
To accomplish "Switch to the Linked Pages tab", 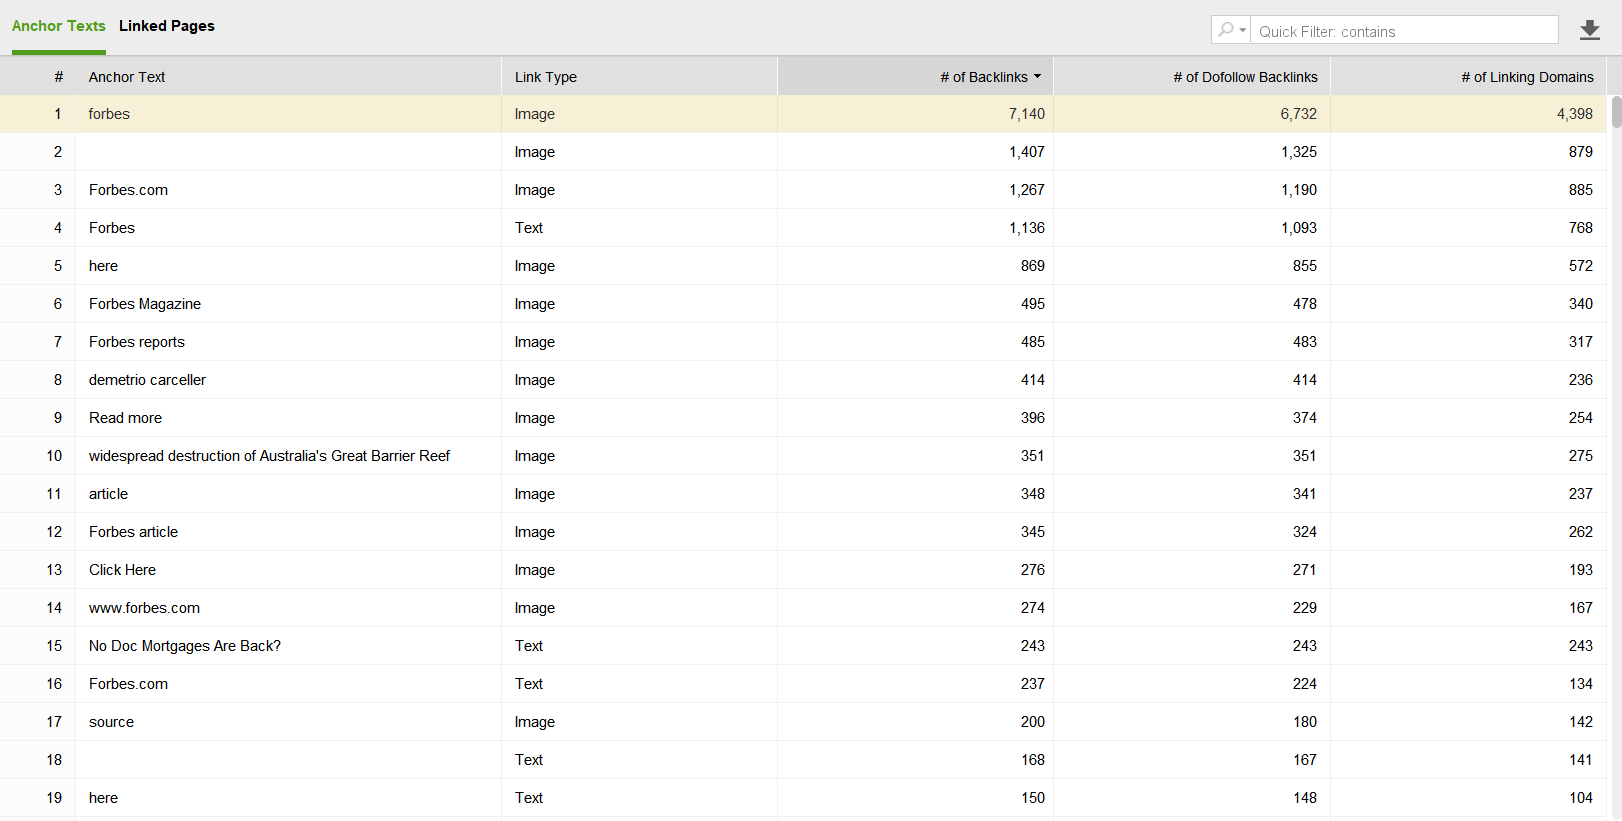I will [x=166, y=26].
